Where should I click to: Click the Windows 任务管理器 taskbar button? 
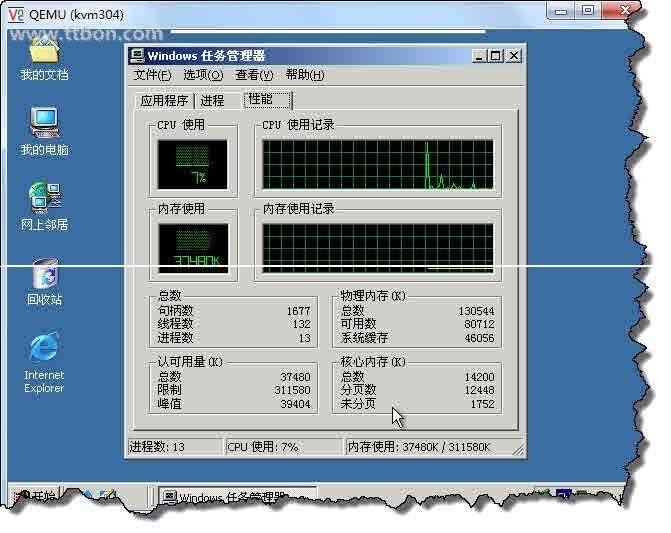tap(238, 497)
